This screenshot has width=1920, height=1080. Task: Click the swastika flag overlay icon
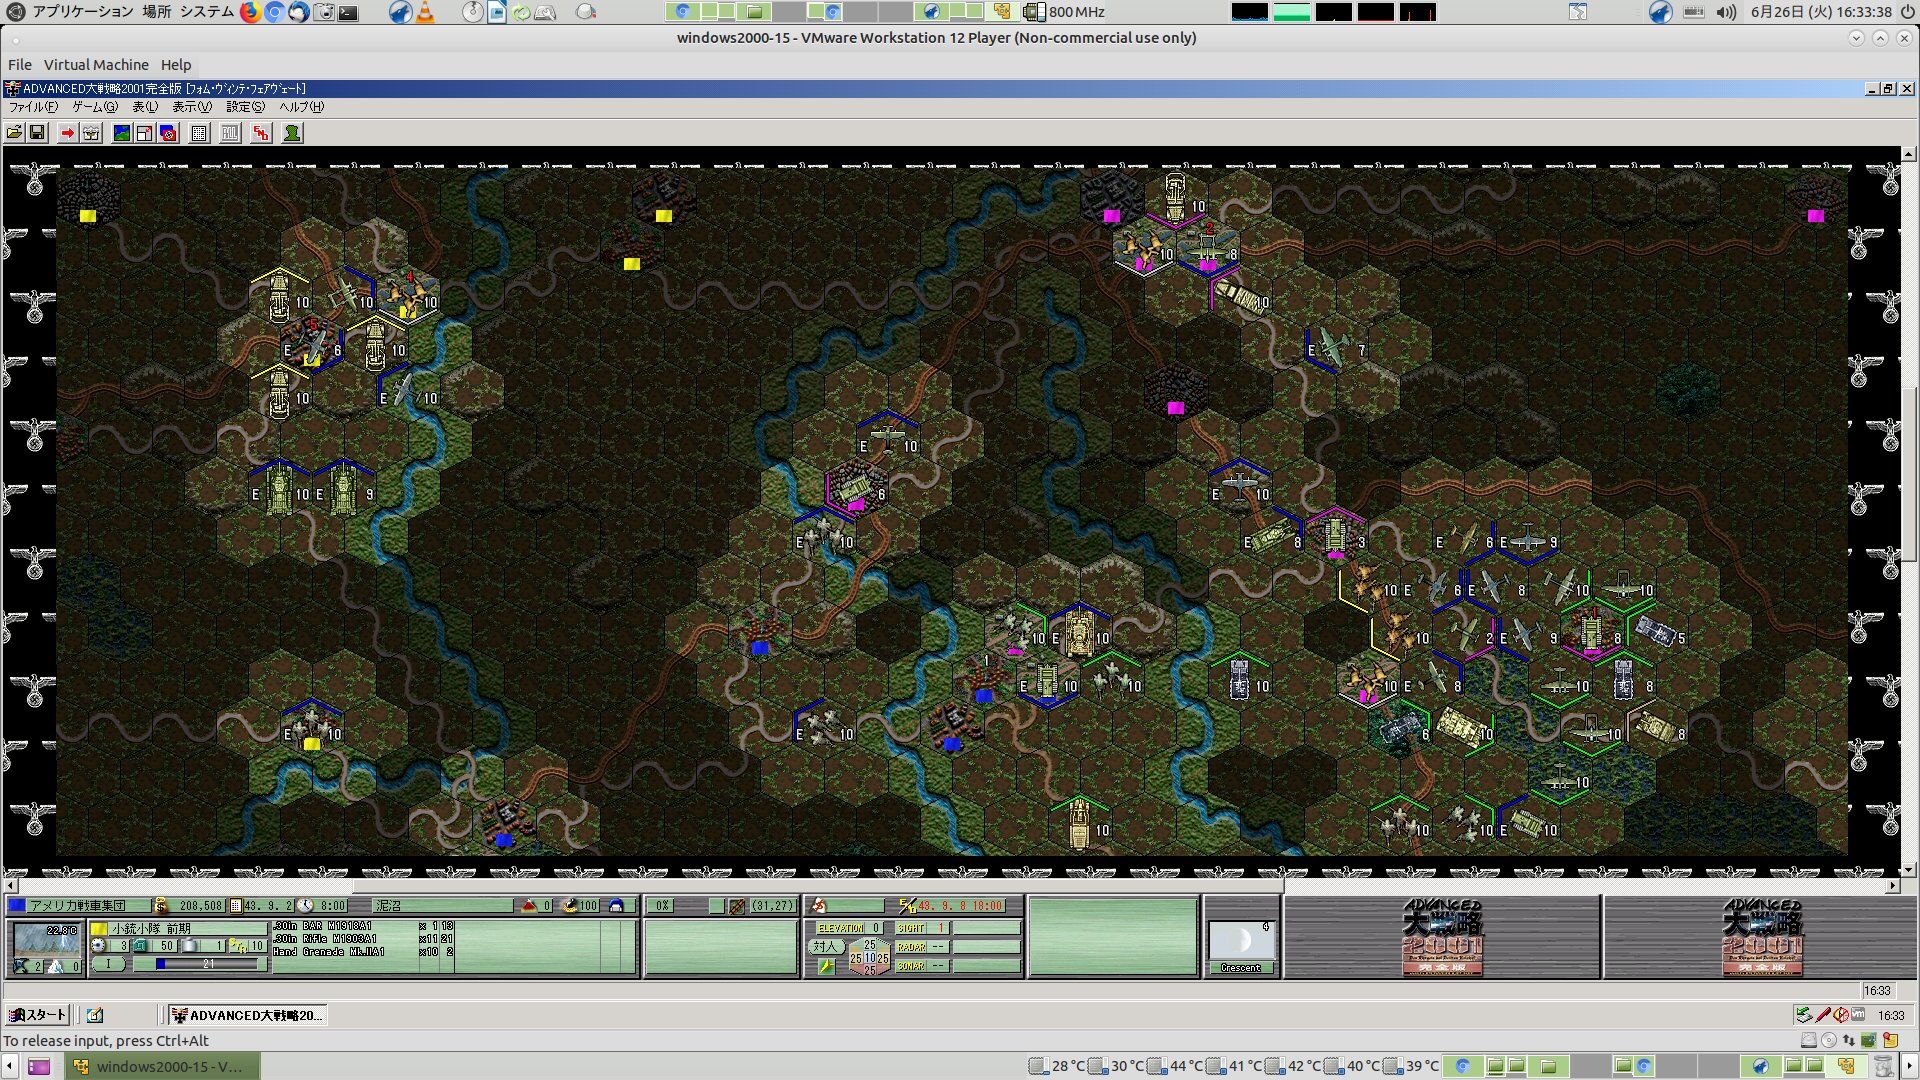(x=168, y=133)
